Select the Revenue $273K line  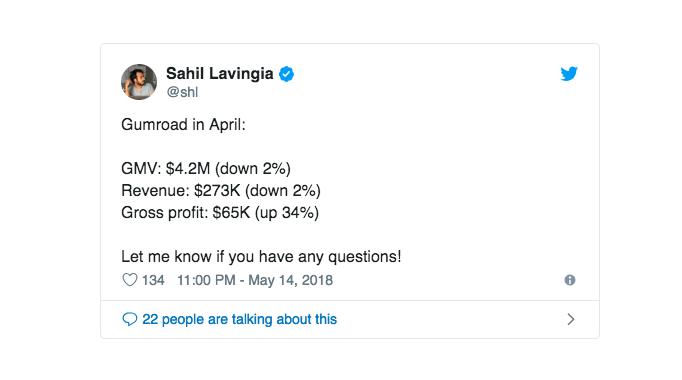pos(221,190)
